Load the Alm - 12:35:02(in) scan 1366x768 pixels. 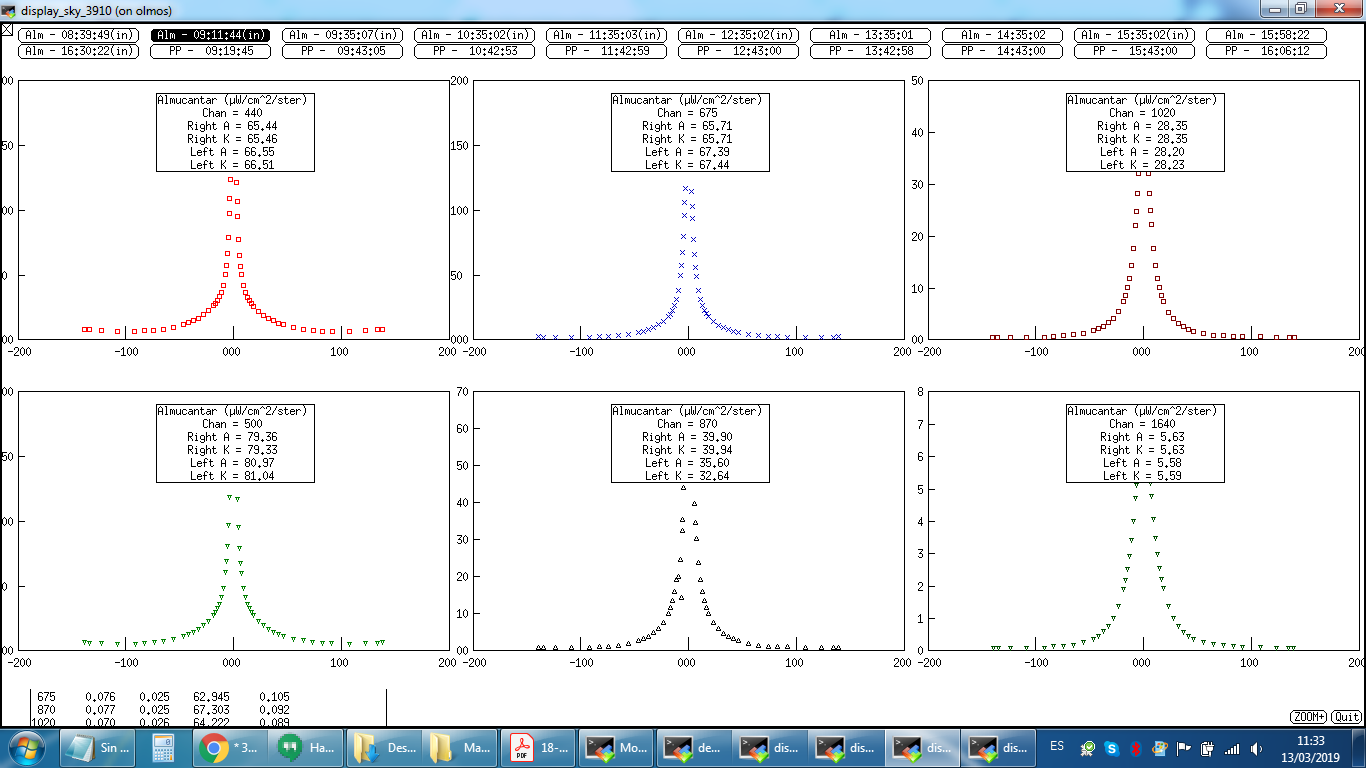(738, 35)
